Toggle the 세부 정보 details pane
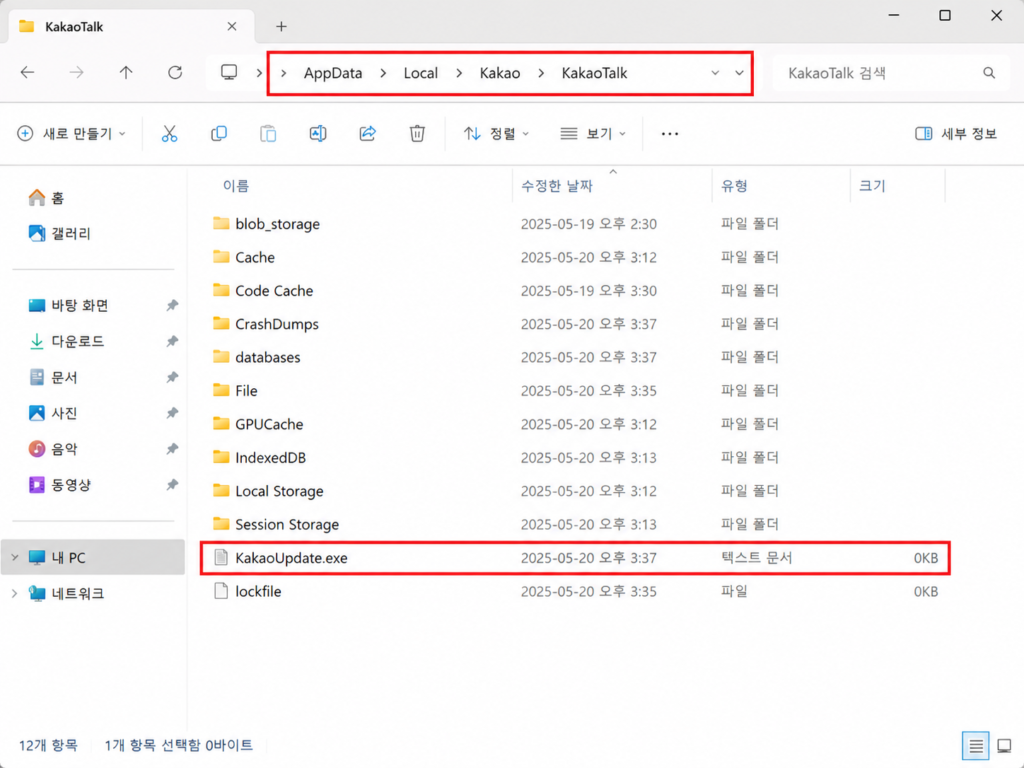 pos(956,134)
